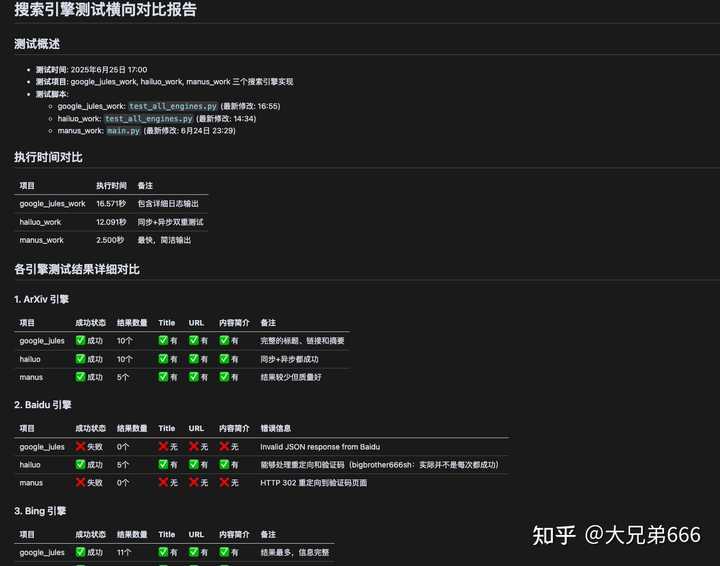Click google_jules_work in the execution time table
Viewport: 720px width, 566px height.
[52, 203]
